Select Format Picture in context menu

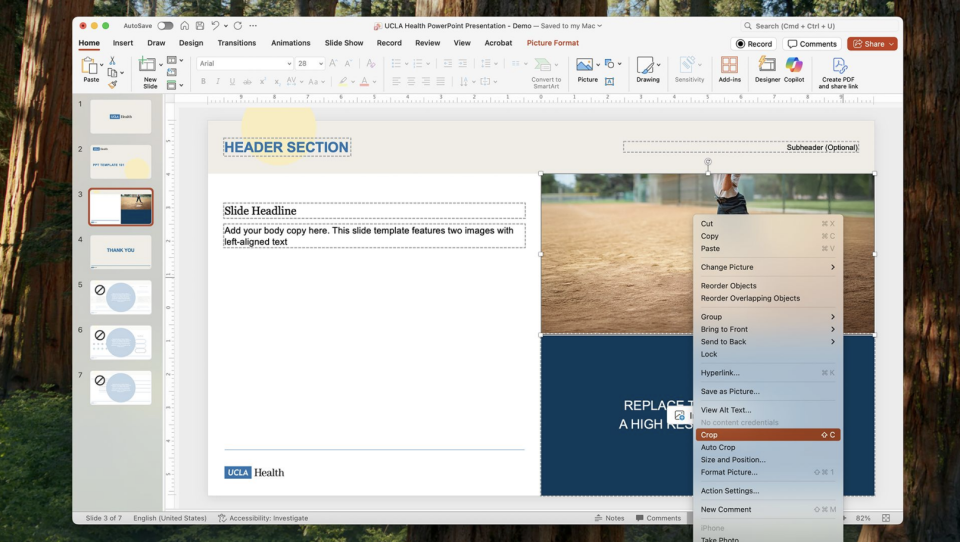768,472
